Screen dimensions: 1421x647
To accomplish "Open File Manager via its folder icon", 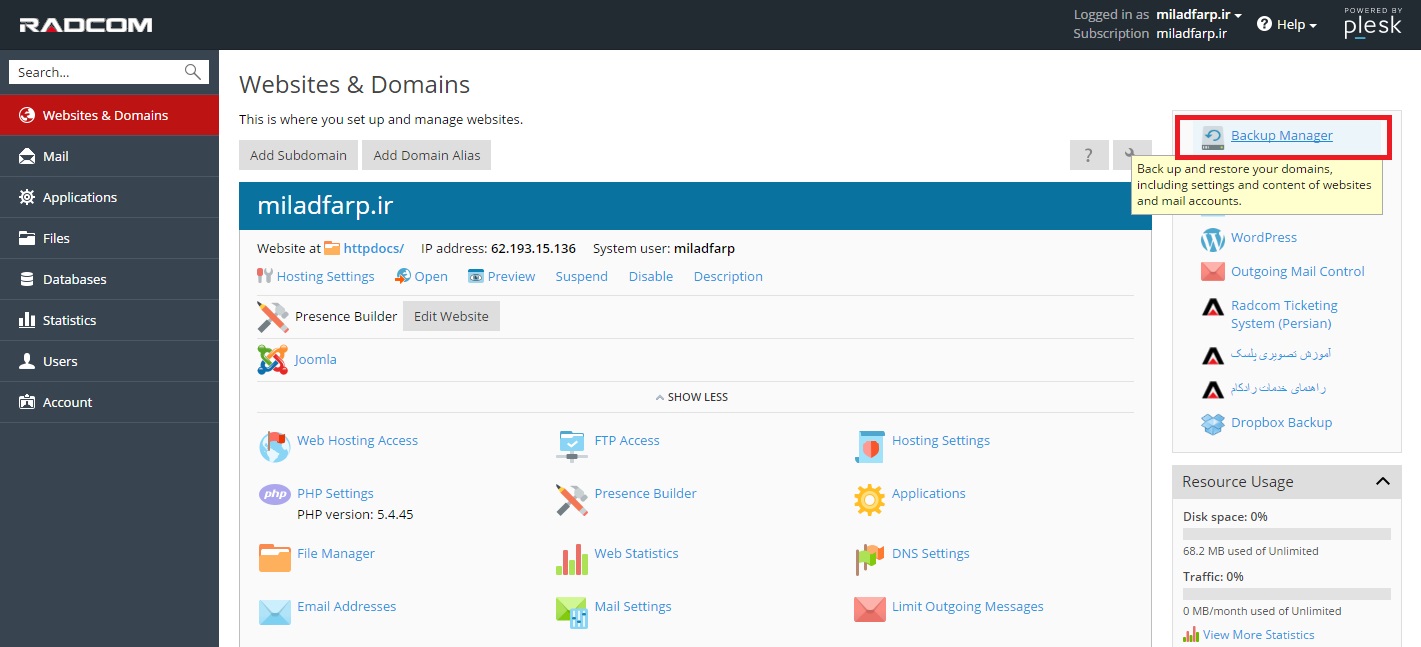I will click(x=274, y=557).
